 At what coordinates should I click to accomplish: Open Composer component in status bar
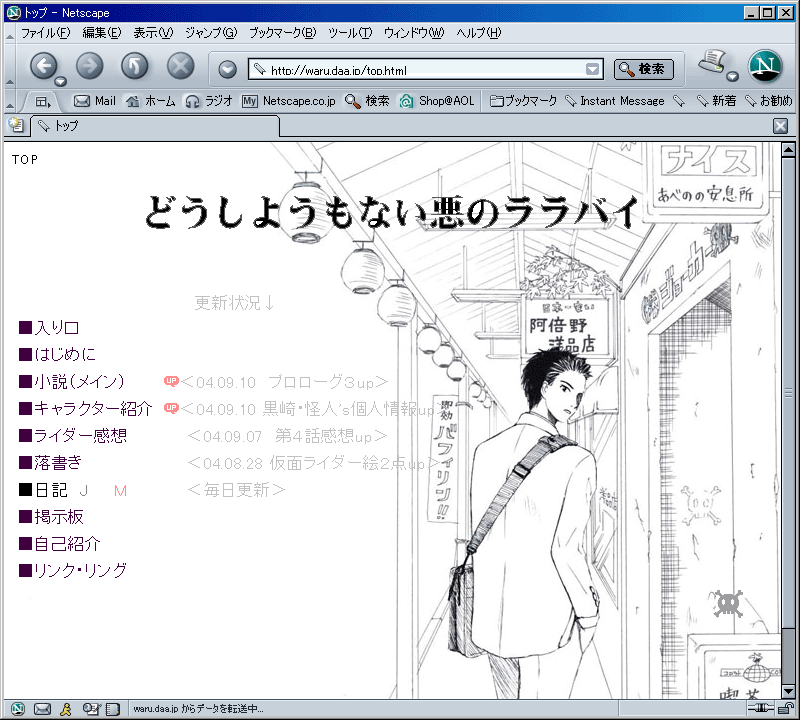[x=91, y=709]
